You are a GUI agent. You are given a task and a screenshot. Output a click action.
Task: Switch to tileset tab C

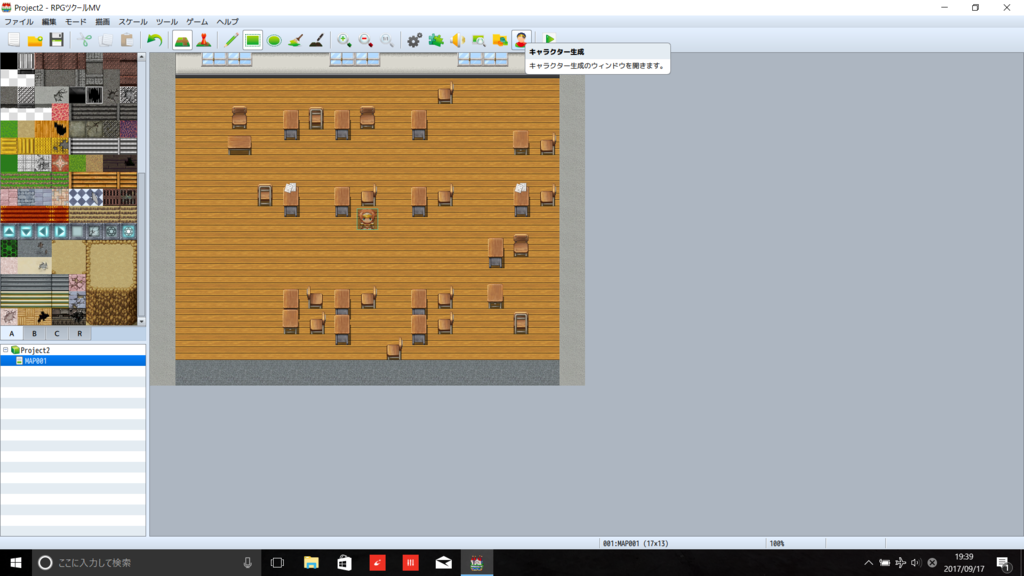[x=57, y=333]
